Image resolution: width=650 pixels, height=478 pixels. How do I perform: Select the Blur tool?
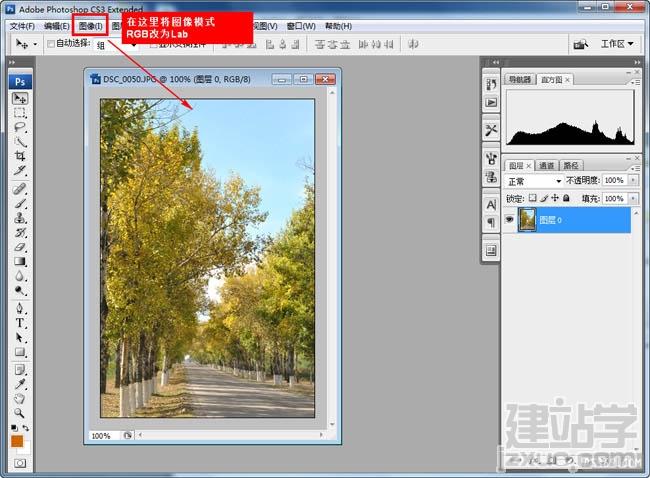click(20, 276)
